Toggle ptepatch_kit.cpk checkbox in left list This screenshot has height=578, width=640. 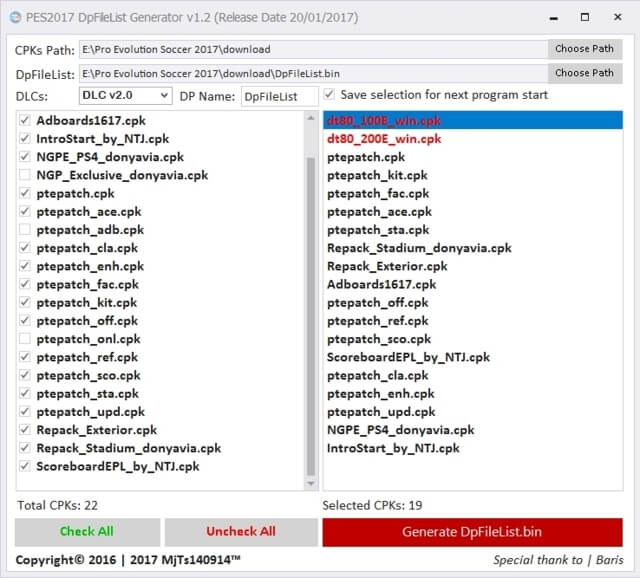coord(25,302)
